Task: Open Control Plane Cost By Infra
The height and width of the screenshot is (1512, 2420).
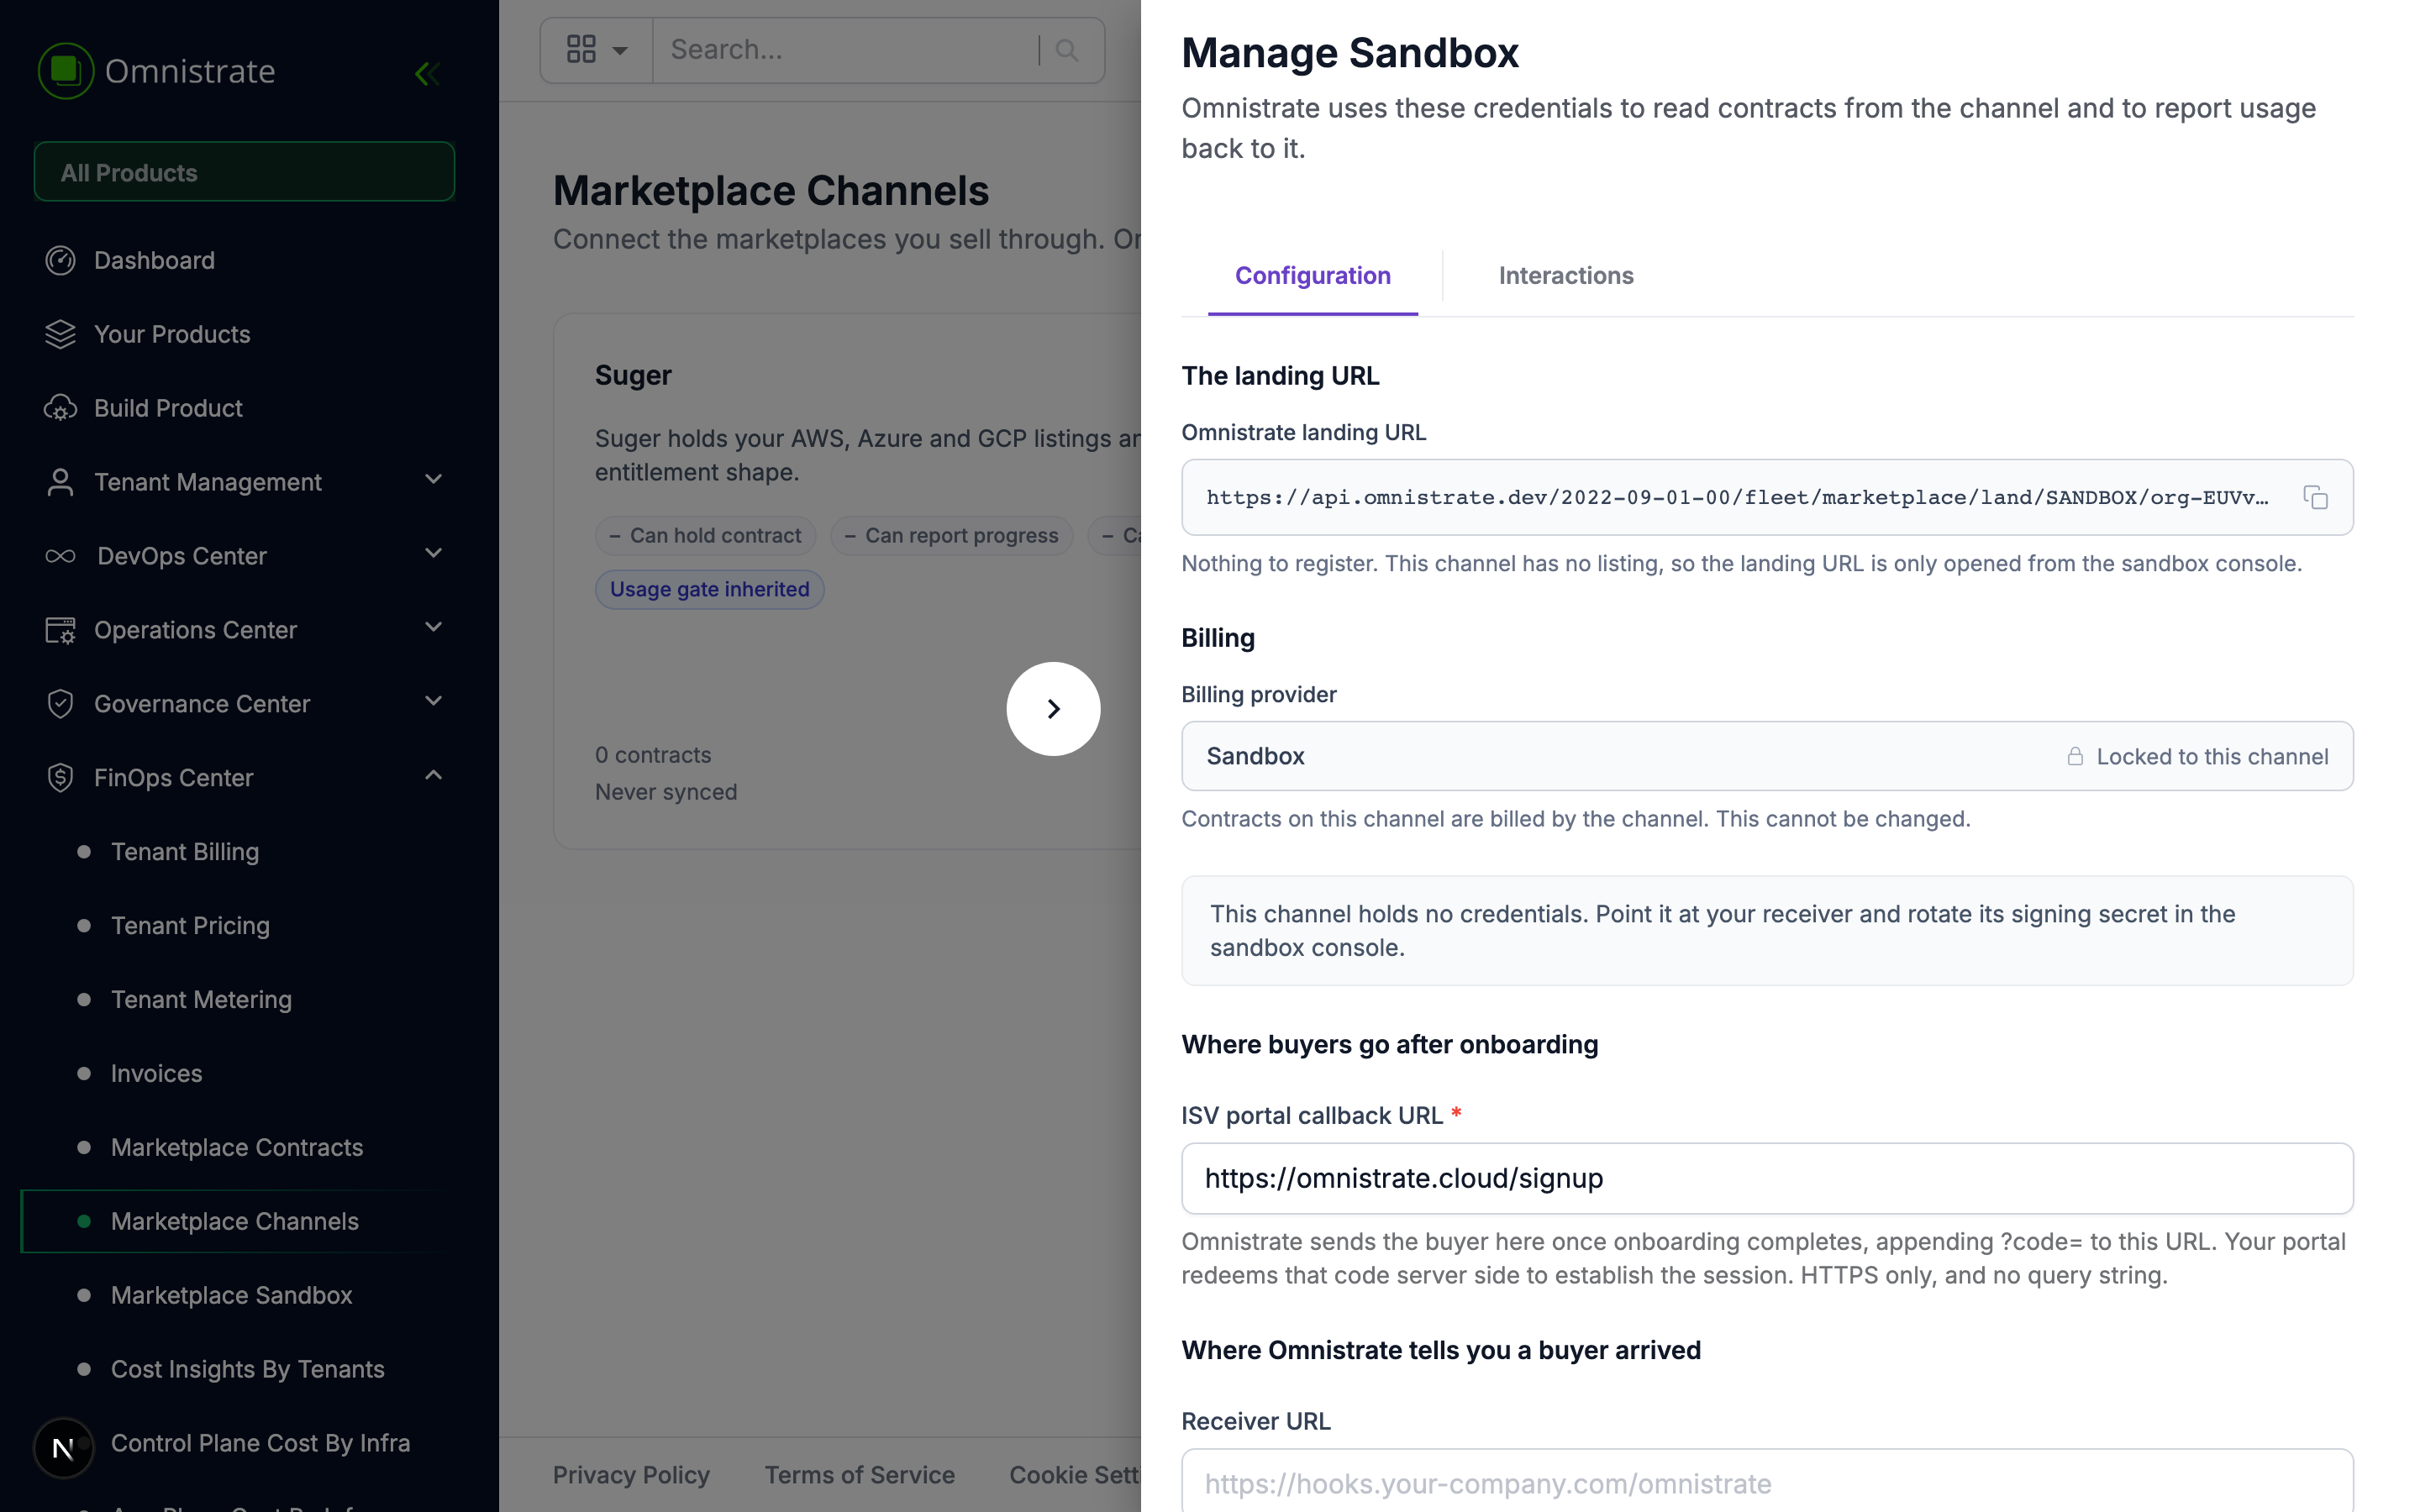Action: (260, 1444)
